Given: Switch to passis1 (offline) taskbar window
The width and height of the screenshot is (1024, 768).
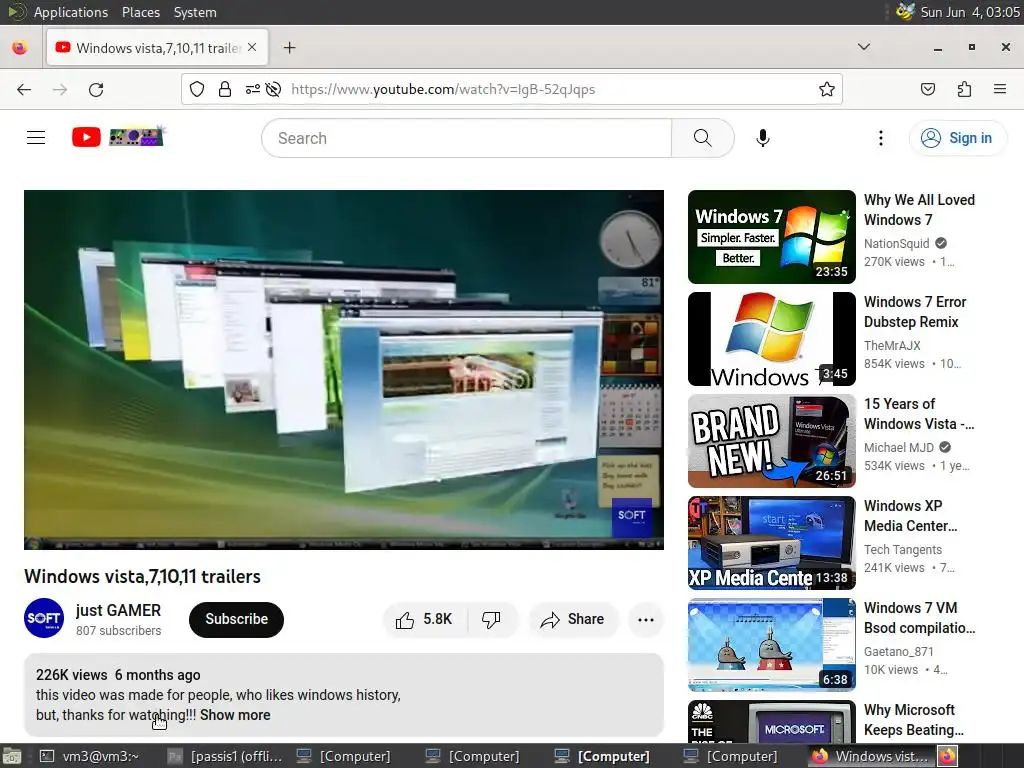Looking at the screenshot, I should tap(225, 756).
